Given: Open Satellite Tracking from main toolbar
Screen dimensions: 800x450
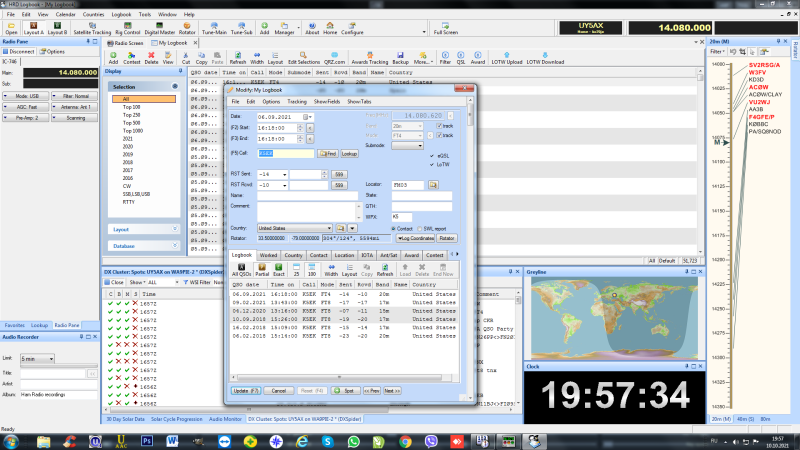Looking at the screenshot, I should 92,28.
